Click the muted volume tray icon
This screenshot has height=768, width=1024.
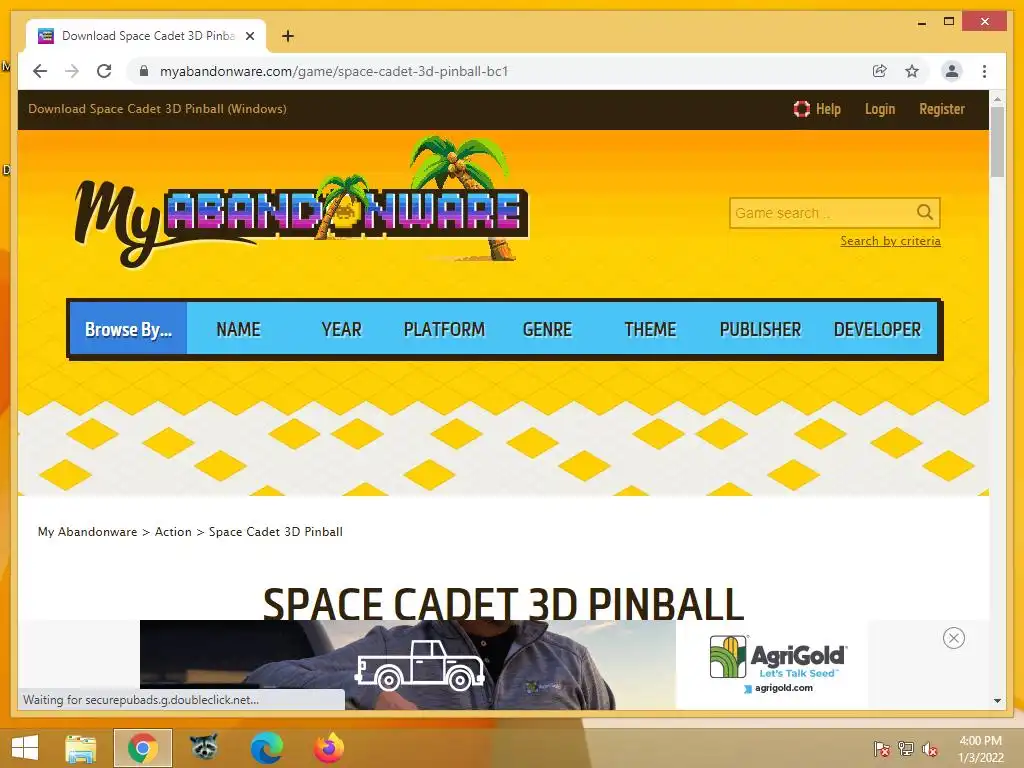(x=930, y=749)
